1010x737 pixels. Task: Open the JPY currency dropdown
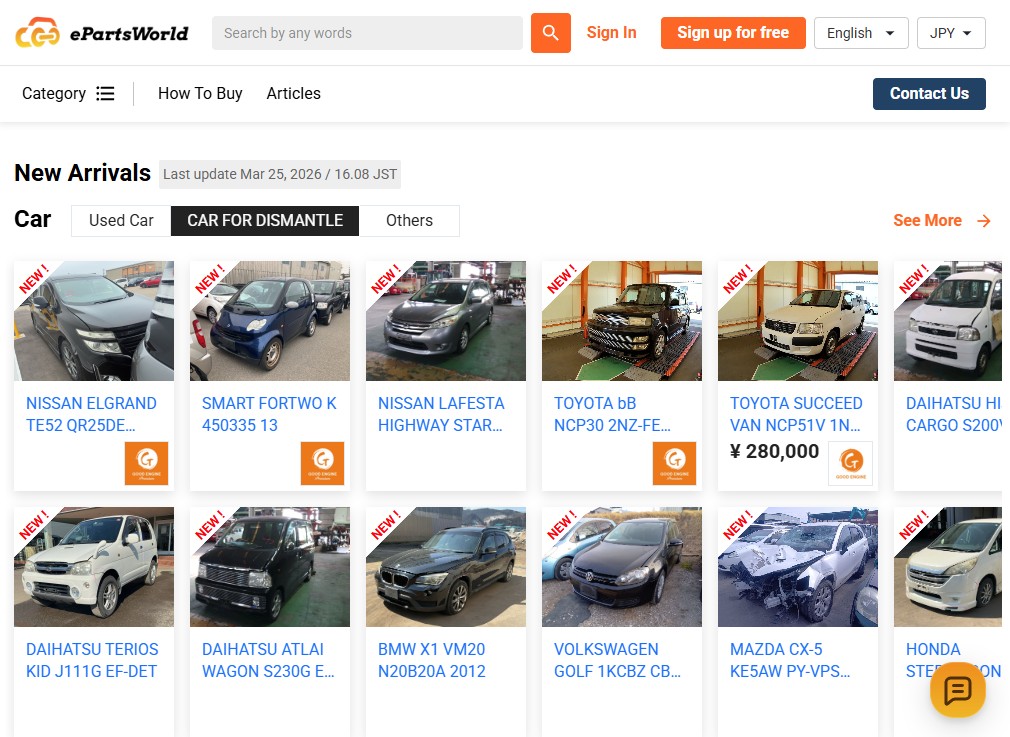[950, 33]
